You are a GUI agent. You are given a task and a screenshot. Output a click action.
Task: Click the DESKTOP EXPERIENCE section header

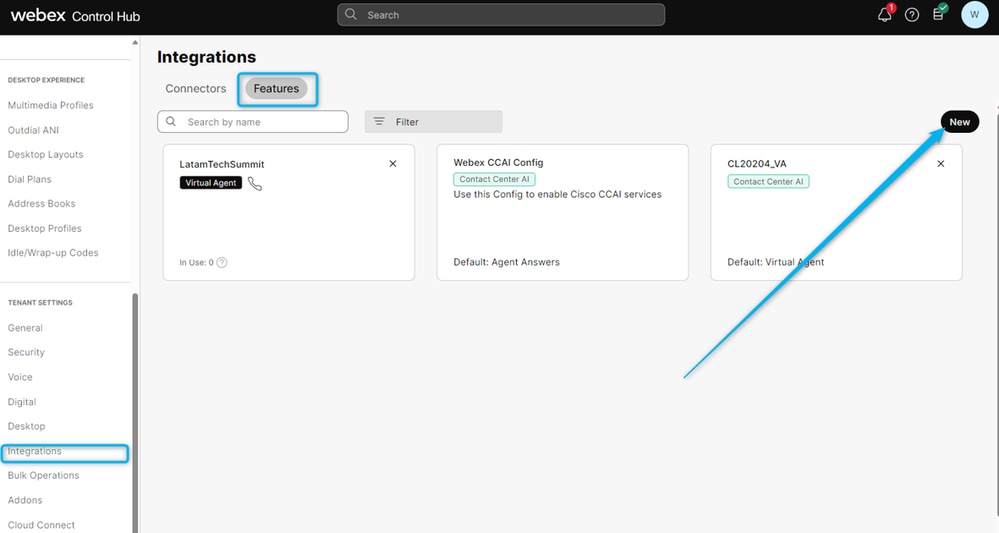click(46, 80)
